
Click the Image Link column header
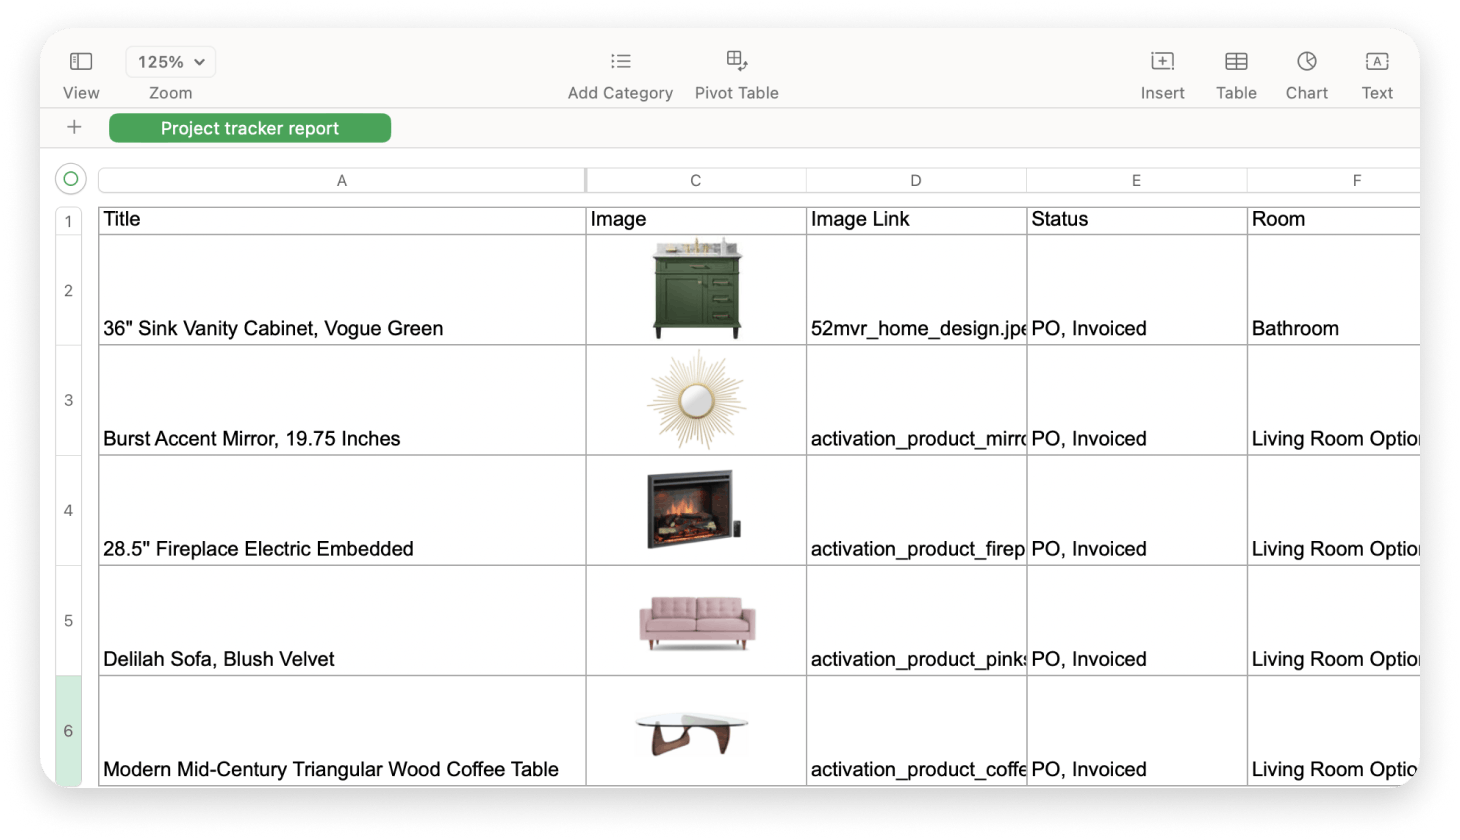(915, 219)
